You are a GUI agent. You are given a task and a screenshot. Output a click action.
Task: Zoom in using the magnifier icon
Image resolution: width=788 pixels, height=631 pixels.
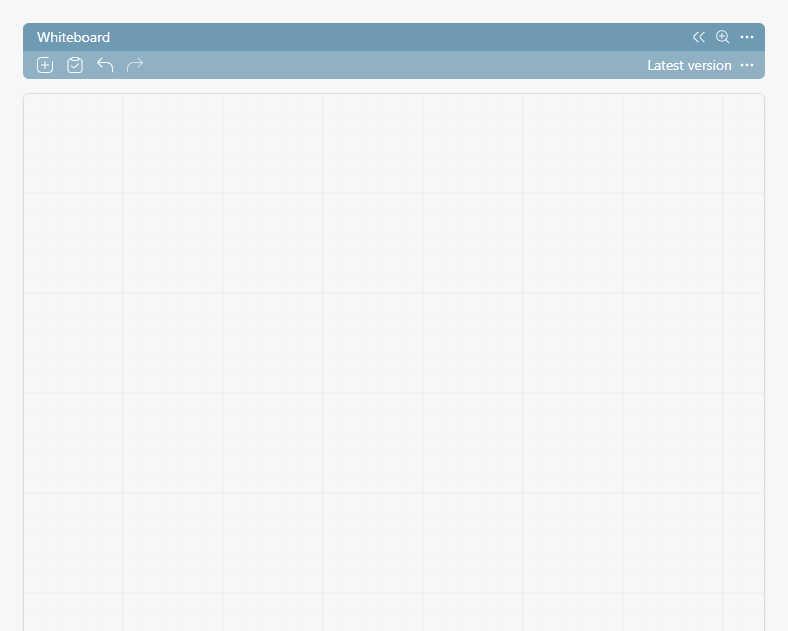tap(723, 37)
